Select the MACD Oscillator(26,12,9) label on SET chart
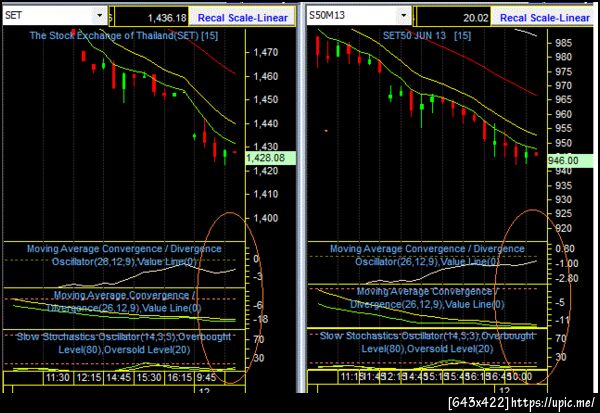 click(124, 255)
